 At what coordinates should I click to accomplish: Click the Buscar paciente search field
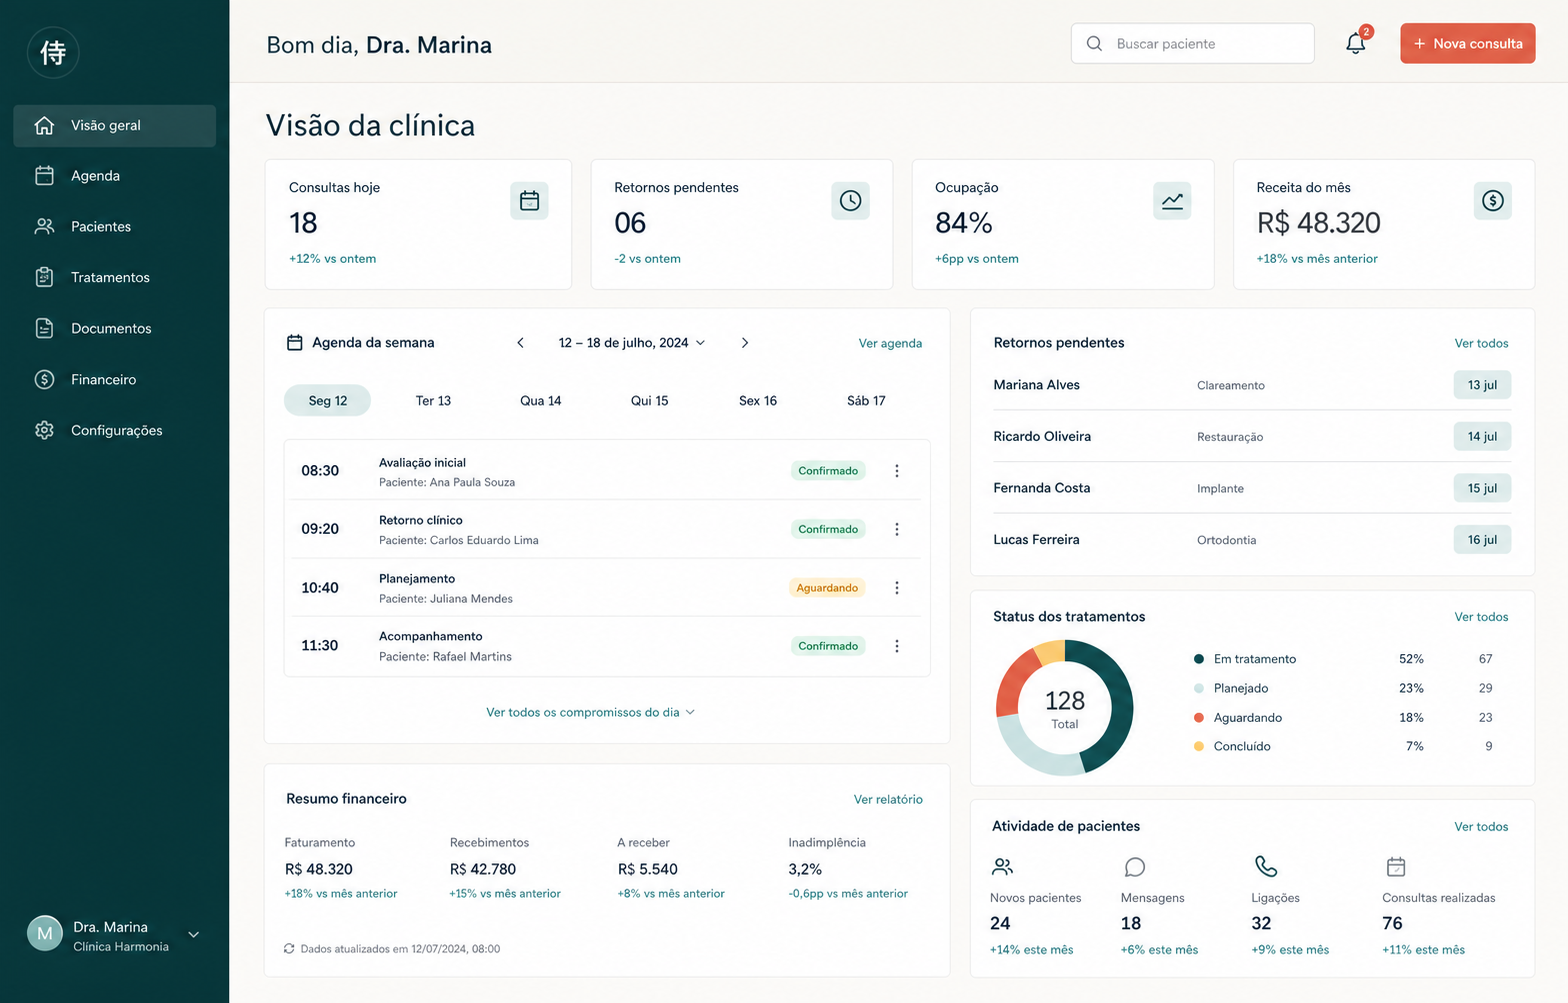1192,43
